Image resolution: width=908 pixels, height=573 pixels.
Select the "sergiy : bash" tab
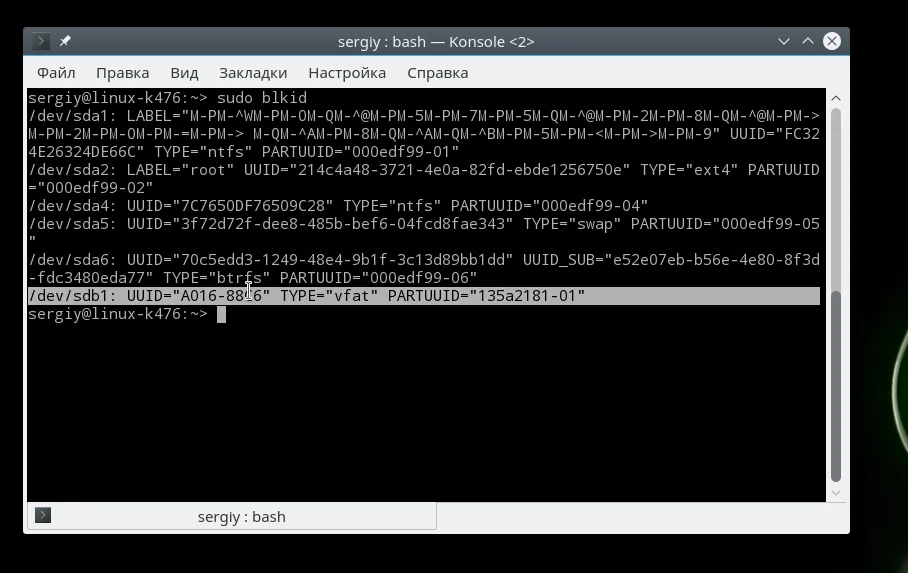(232, 516)
